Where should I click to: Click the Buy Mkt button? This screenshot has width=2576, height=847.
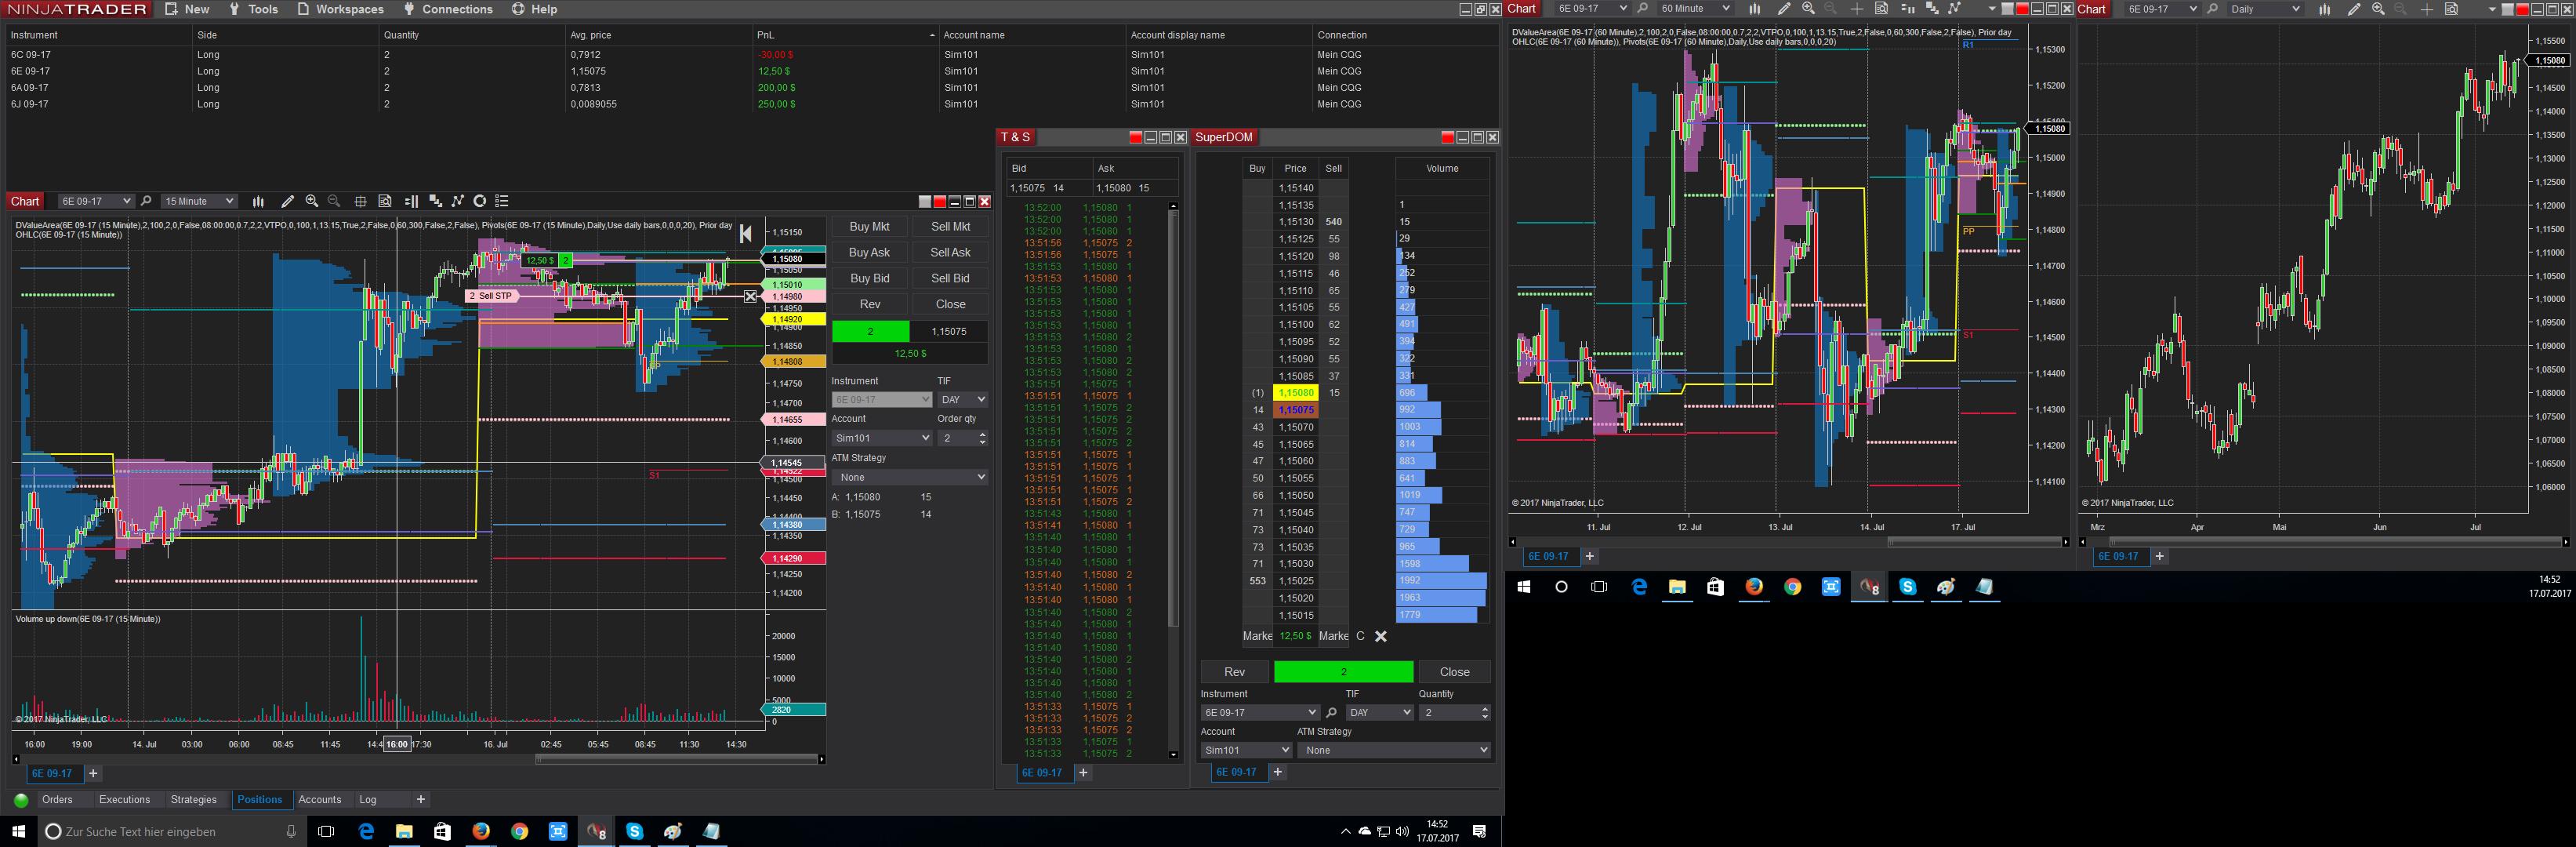(869, 227)
